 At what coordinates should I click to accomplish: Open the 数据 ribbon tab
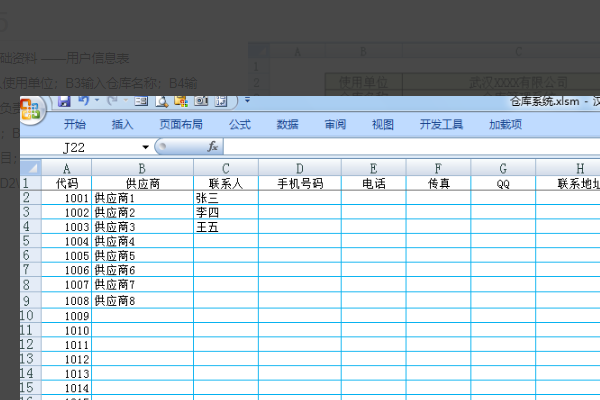point(287,124)
